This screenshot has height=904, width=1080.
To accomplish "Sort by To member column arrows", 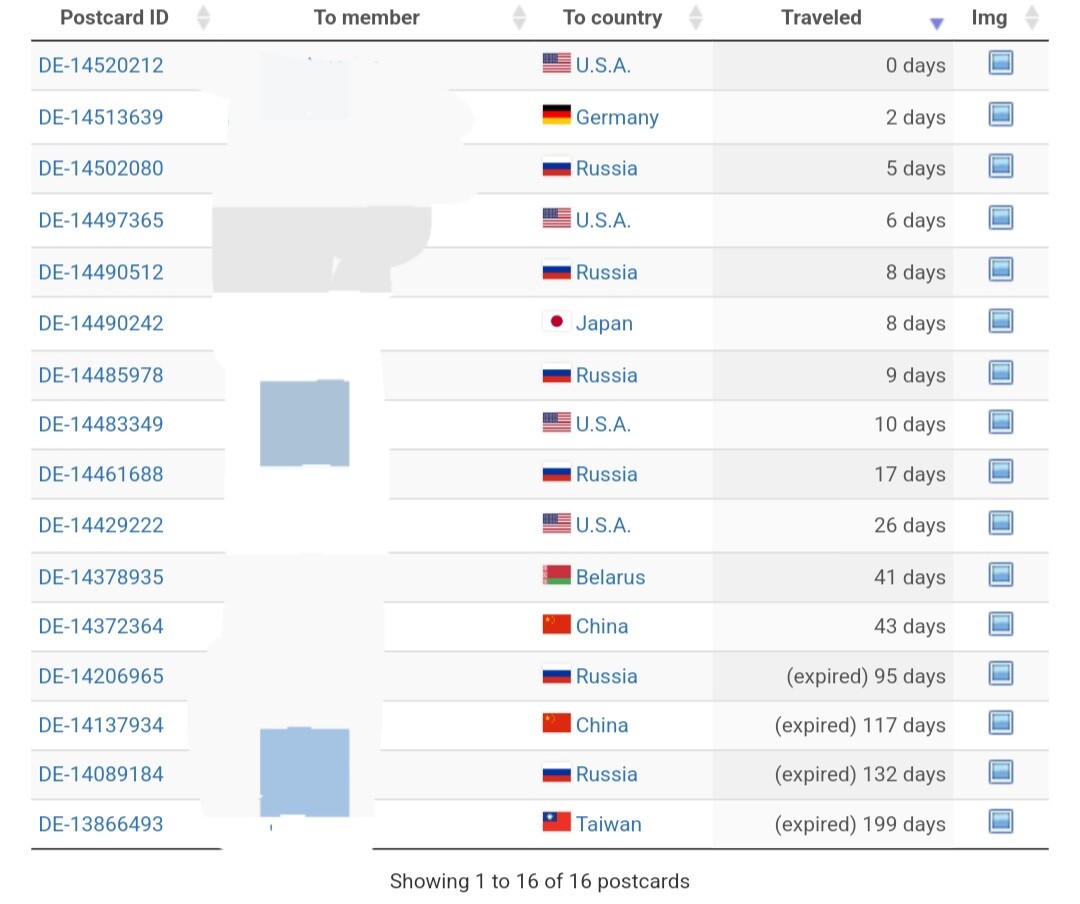I will (519, 18).
